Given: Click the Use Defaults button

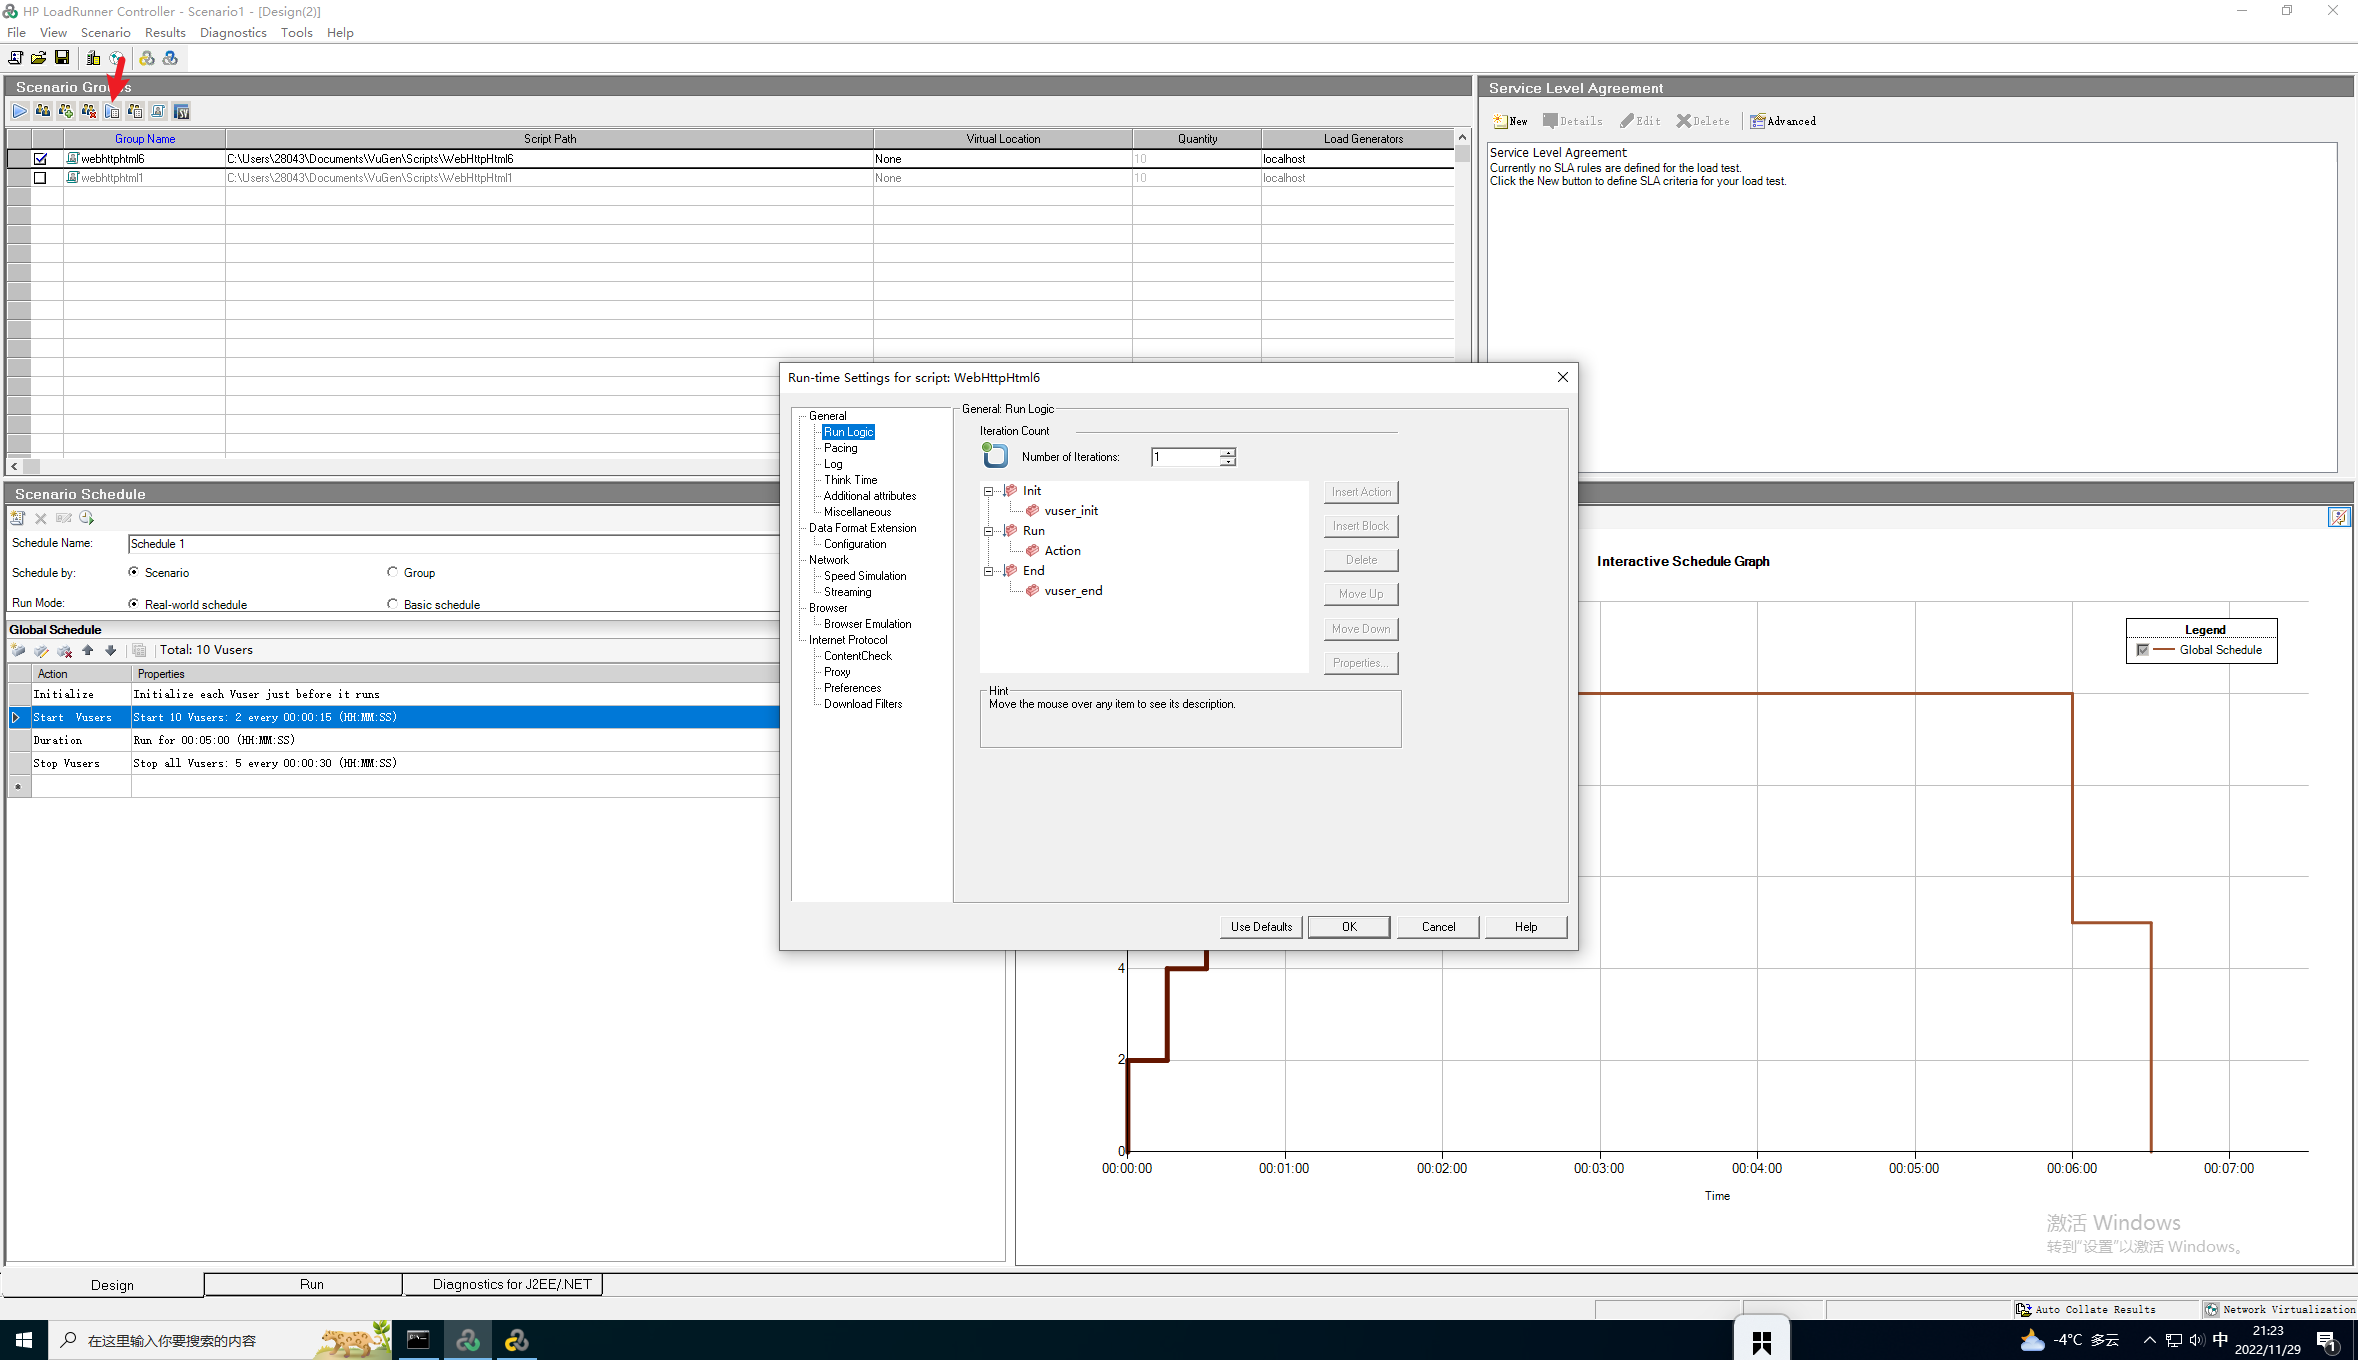Looking at the screenshot, I should [x=1260, y=926].
